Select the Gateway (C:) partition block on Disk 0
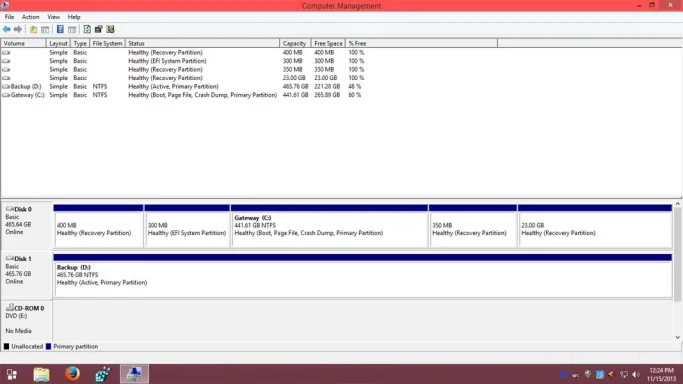 coord(329,226)
